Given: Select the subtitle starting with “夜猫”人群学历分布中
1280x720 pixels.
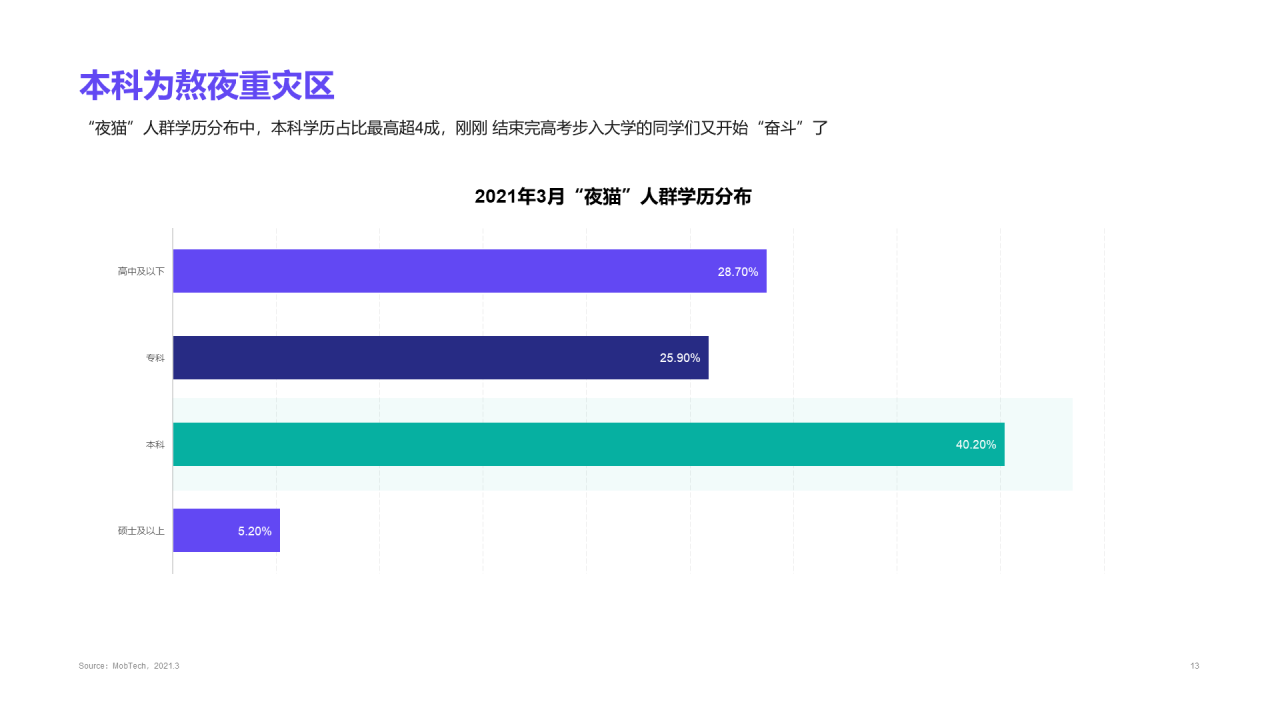Looking at the screenshot, I should tap(459, 128).
